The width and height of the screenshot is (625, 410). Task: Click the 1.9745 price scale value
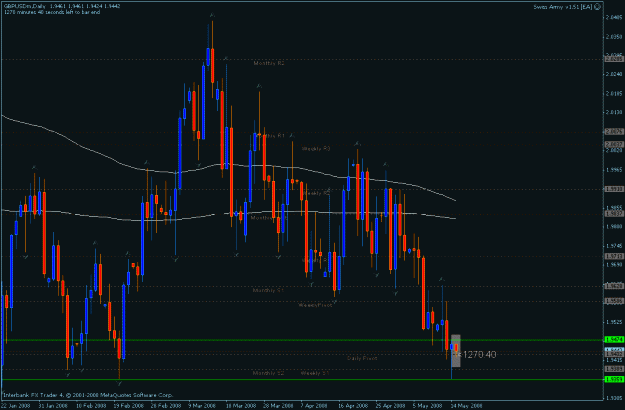614,245
